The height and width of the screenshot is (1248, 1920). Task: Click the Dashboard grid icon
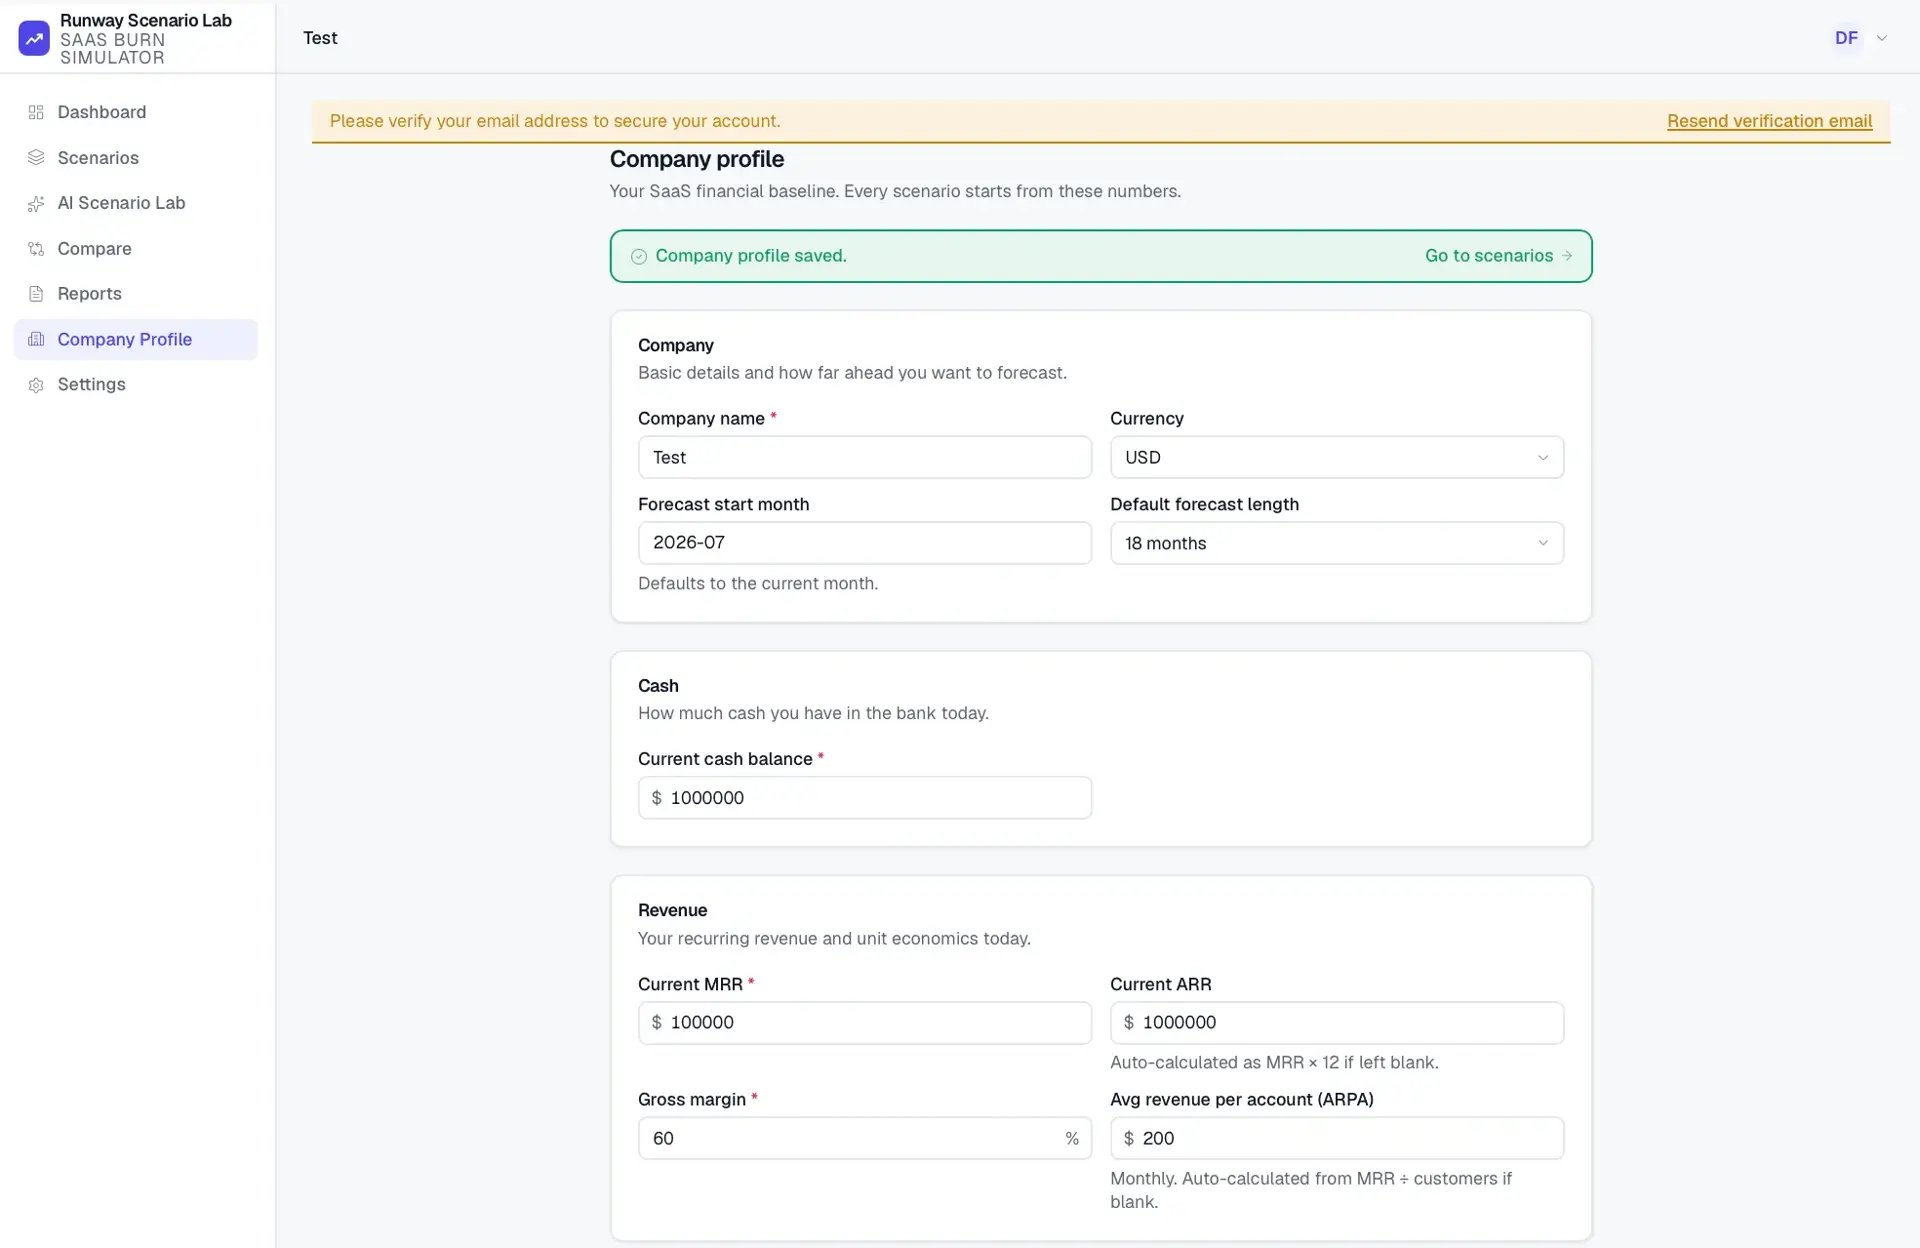pyautogui.click(x=36, y=112)
